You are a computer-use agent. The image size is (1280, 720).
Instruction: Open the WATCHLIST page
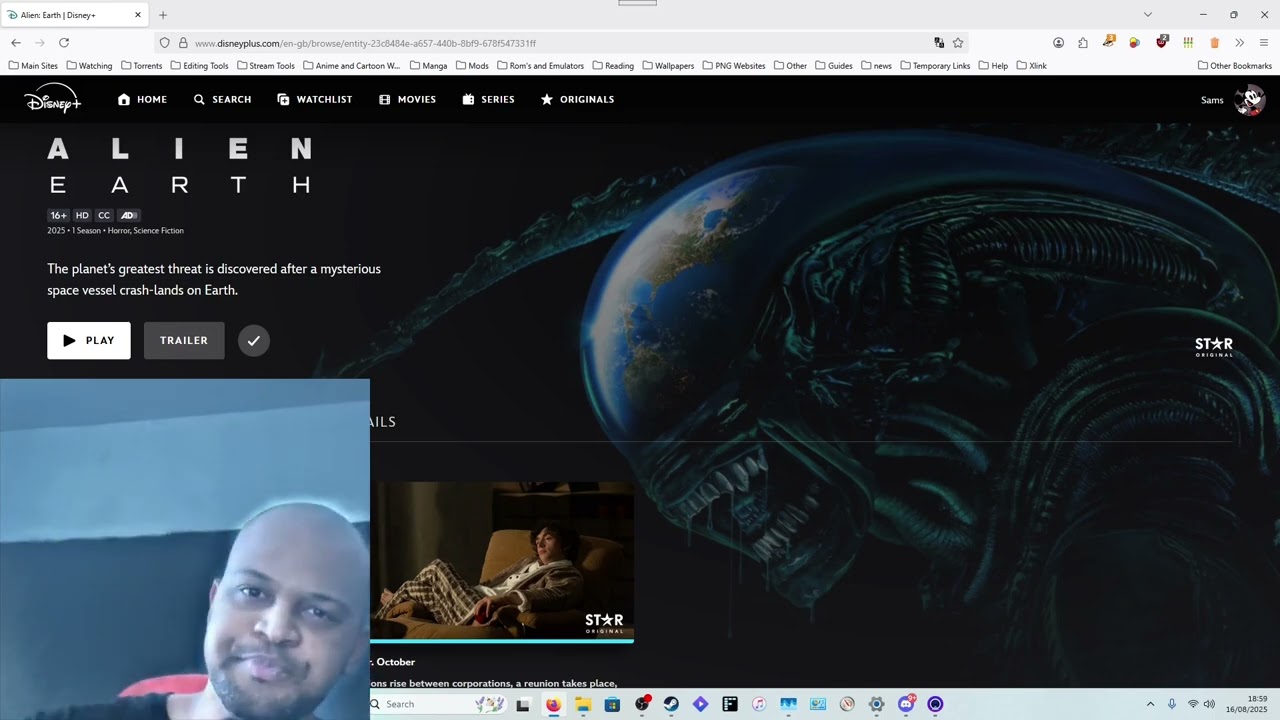(314, 99)
